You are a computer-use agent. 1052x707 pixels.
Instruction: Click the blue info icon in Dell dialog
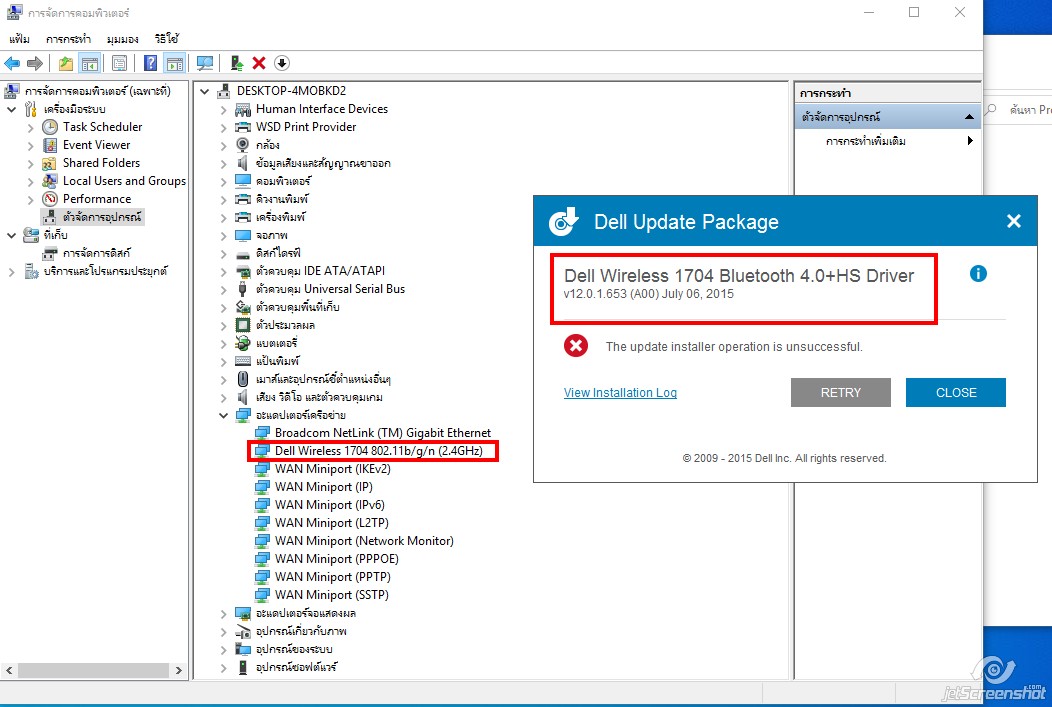click(x=978, y=273)
